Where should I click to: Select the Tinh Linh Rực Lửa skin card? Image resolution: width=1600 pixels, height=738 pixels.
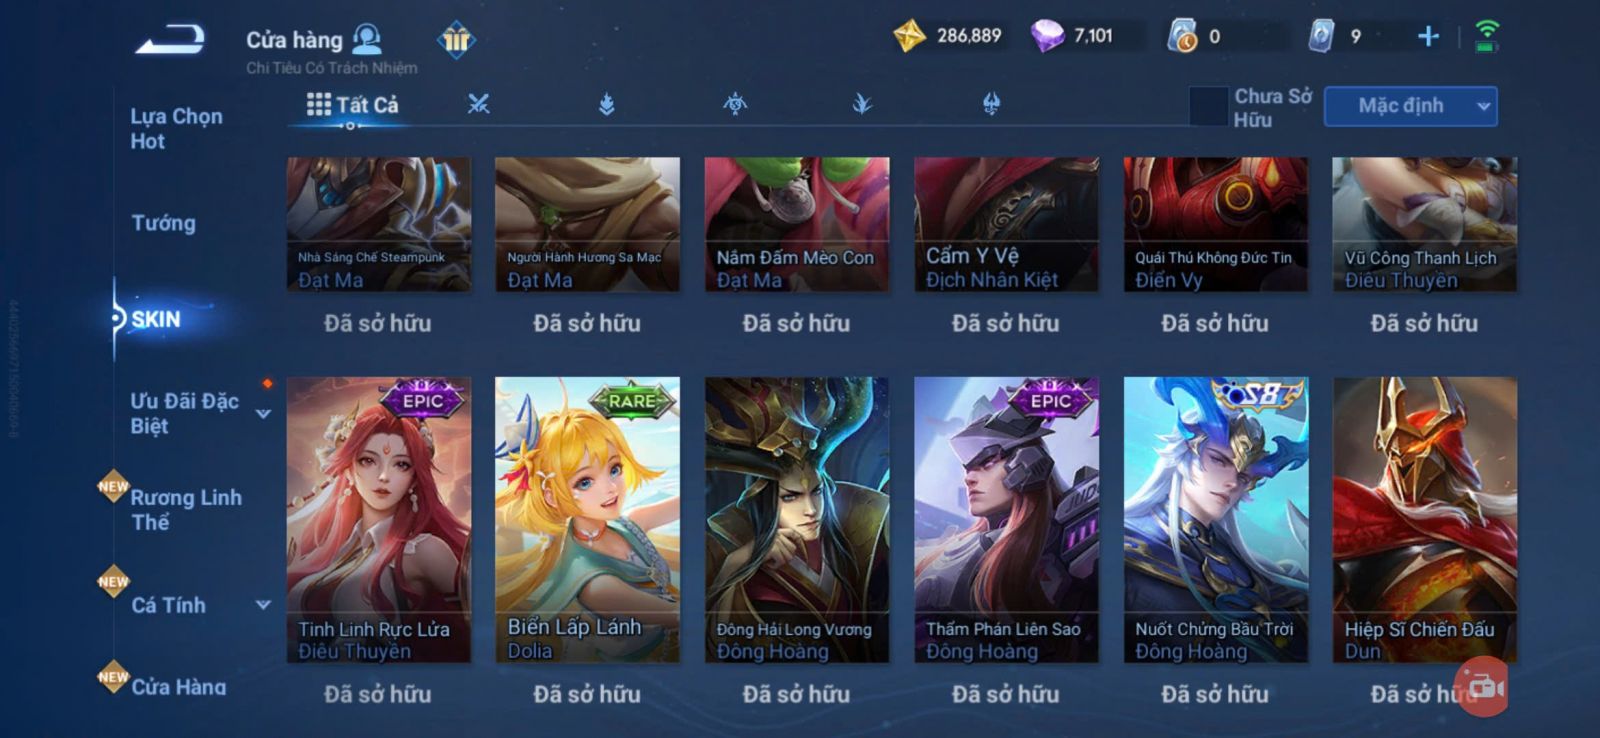378,519
